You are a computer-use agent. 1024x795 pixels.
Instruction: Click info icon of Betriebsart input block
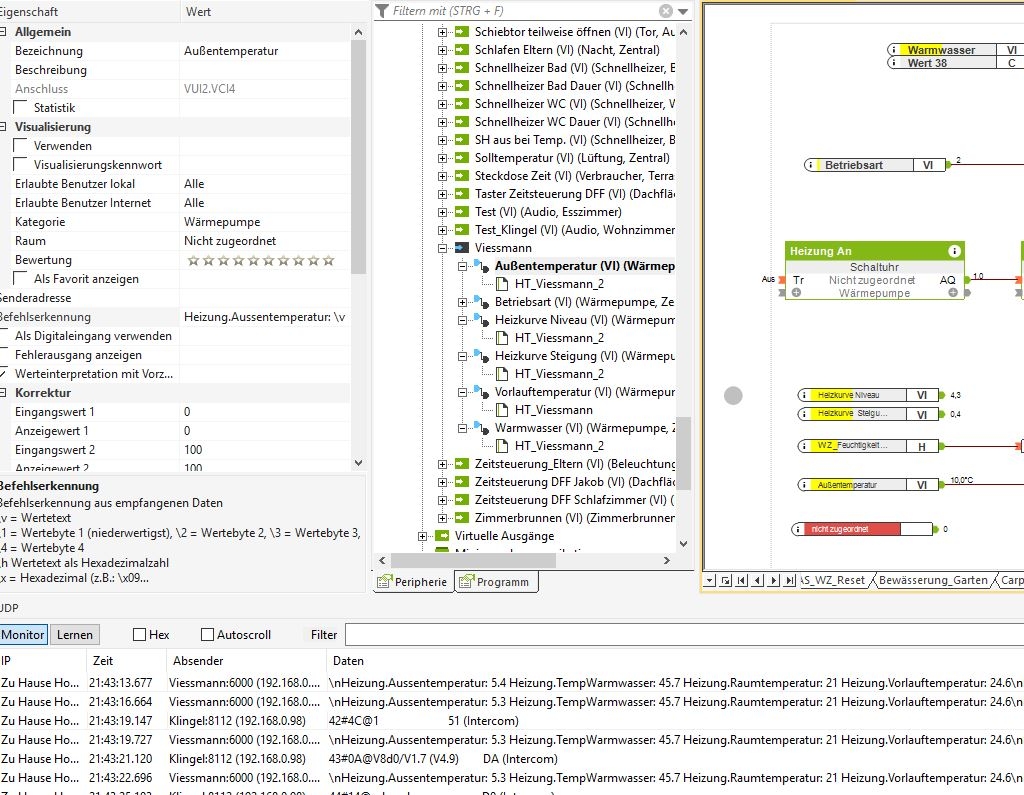pyautogui.click(x=812, y=165)
